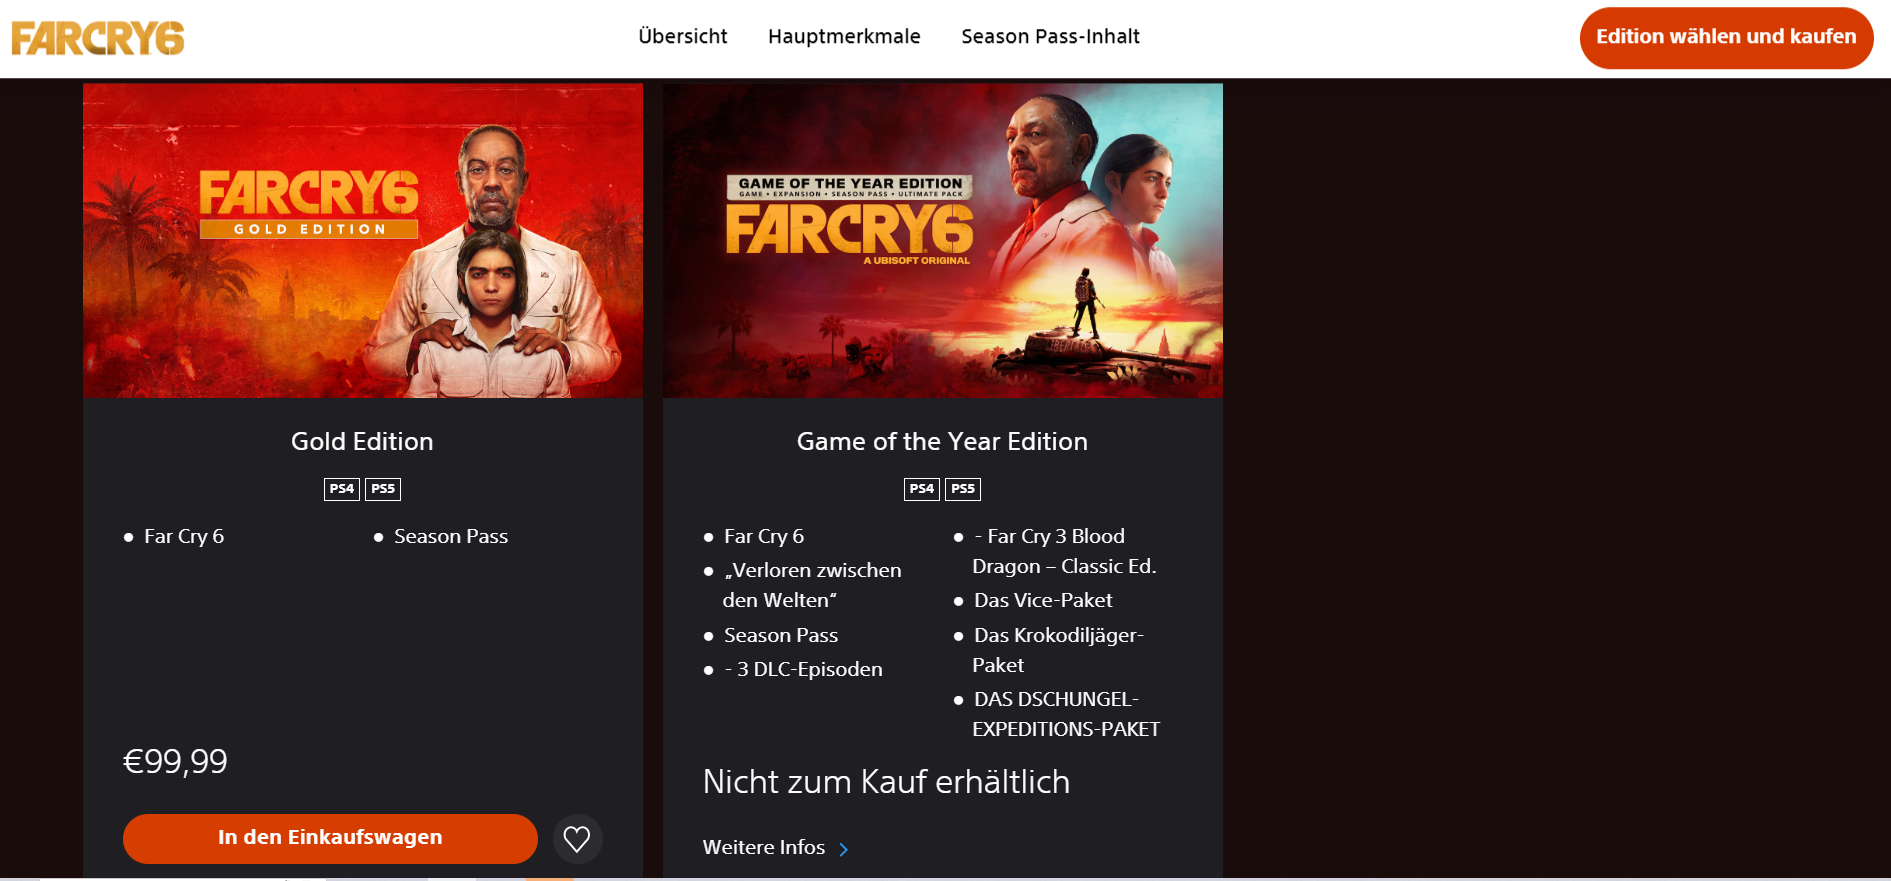This screenshot has width=1891, height=881.
Task: Click PS4 badge under Game of the Year Edition
Action: [922, 489]
